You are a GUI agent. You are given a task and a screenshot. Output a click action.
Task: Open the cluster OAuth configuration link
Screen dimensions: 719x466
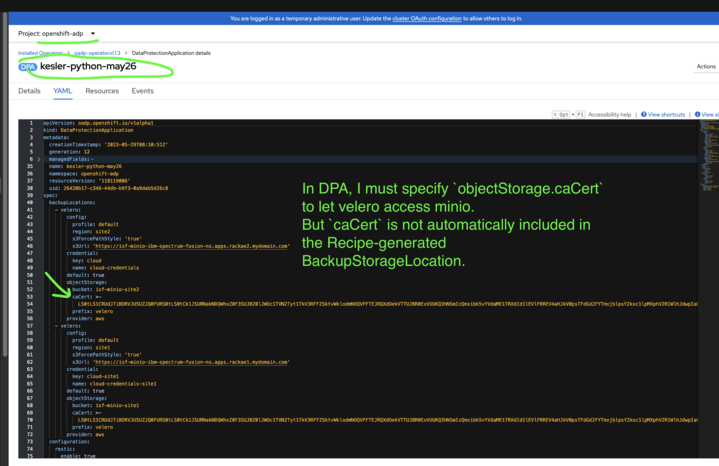click(427, 18)
